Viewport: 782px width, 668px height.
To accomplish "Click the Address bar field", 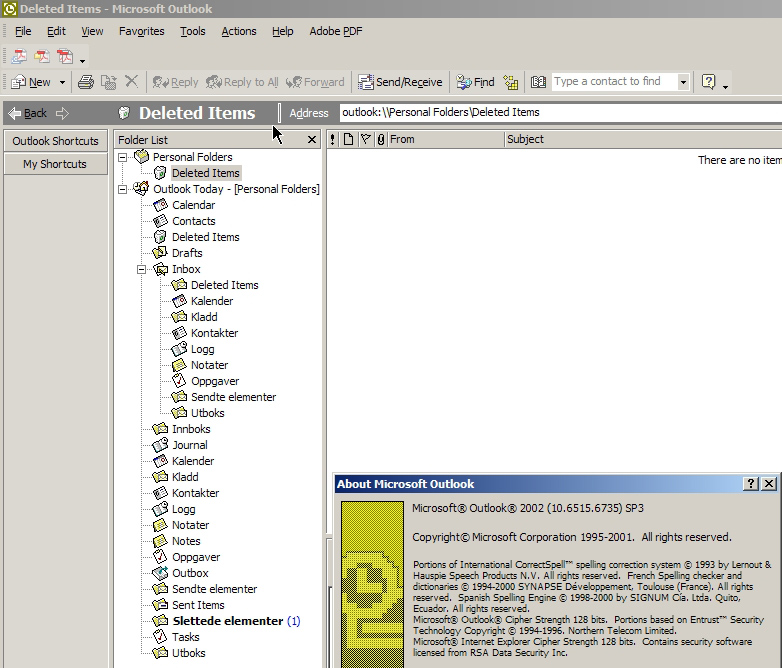I will click(561, 112).
